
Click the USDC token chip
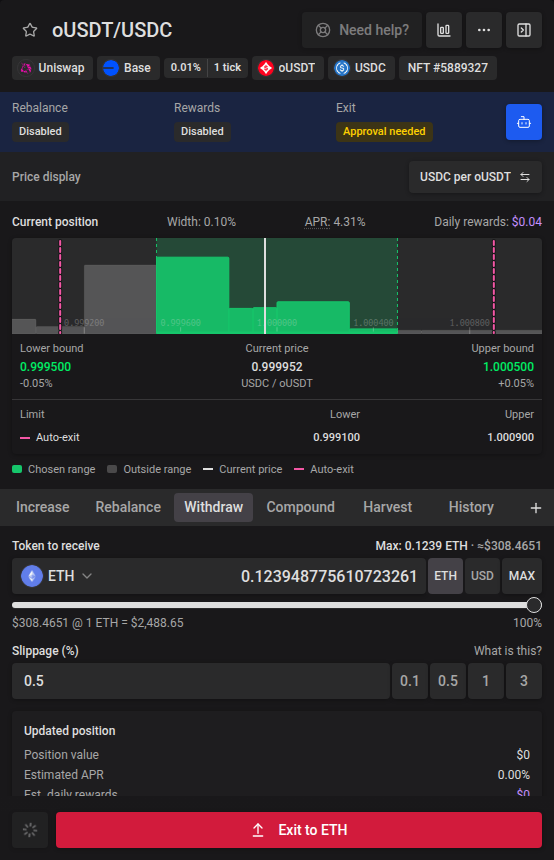(x=361, y=68)
